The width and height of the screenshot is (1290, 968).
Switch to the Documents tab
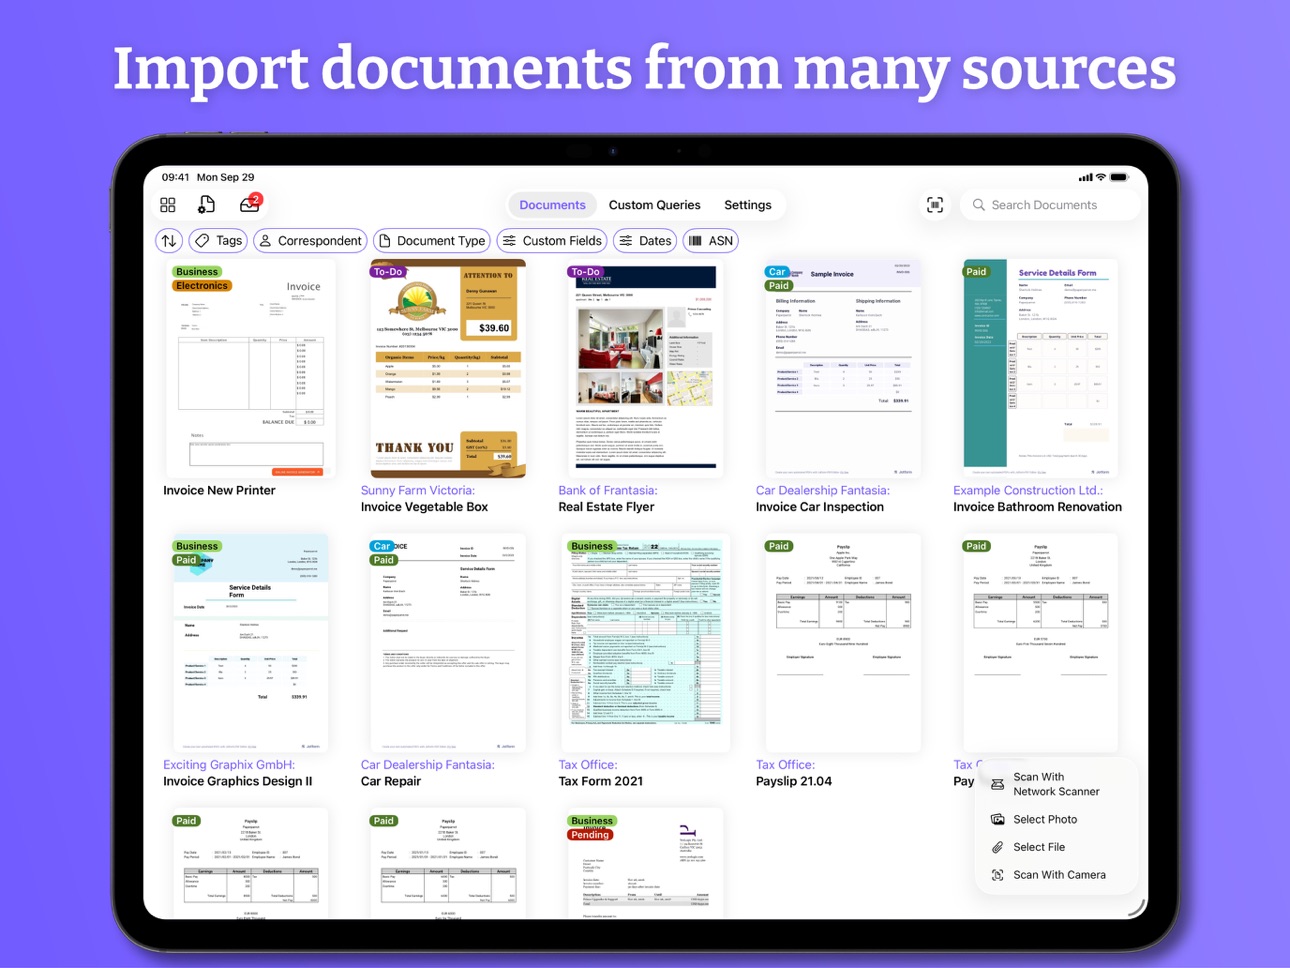tap(552, 205)
